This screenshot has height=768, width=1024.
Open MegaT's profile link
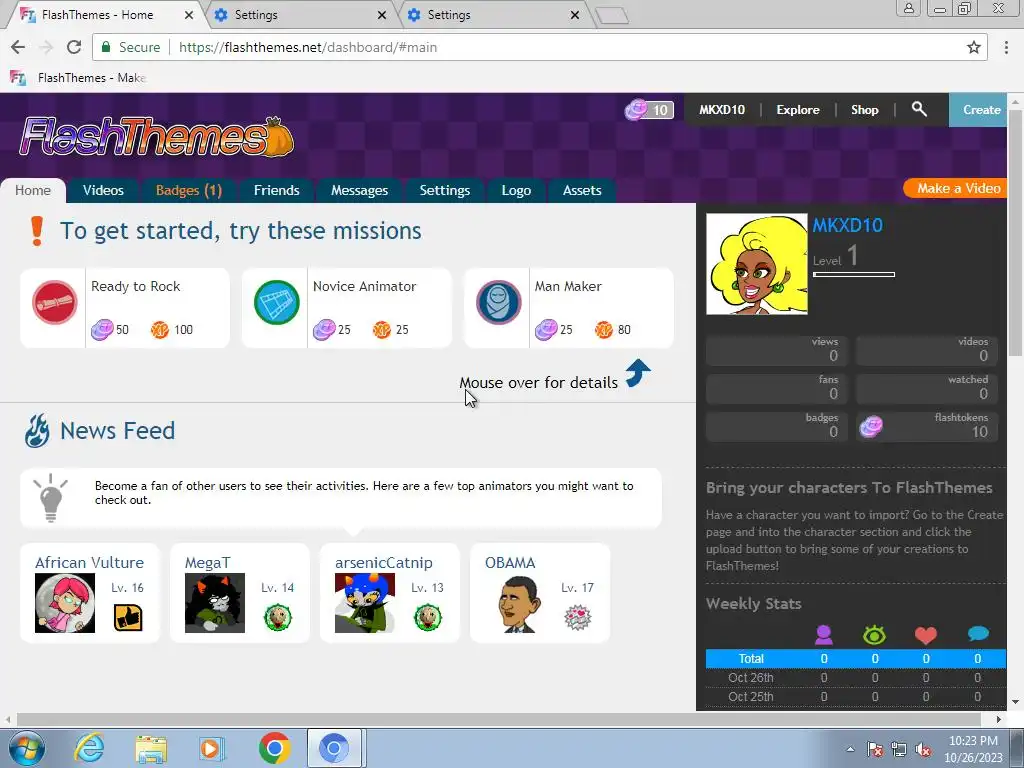point(208,562)
